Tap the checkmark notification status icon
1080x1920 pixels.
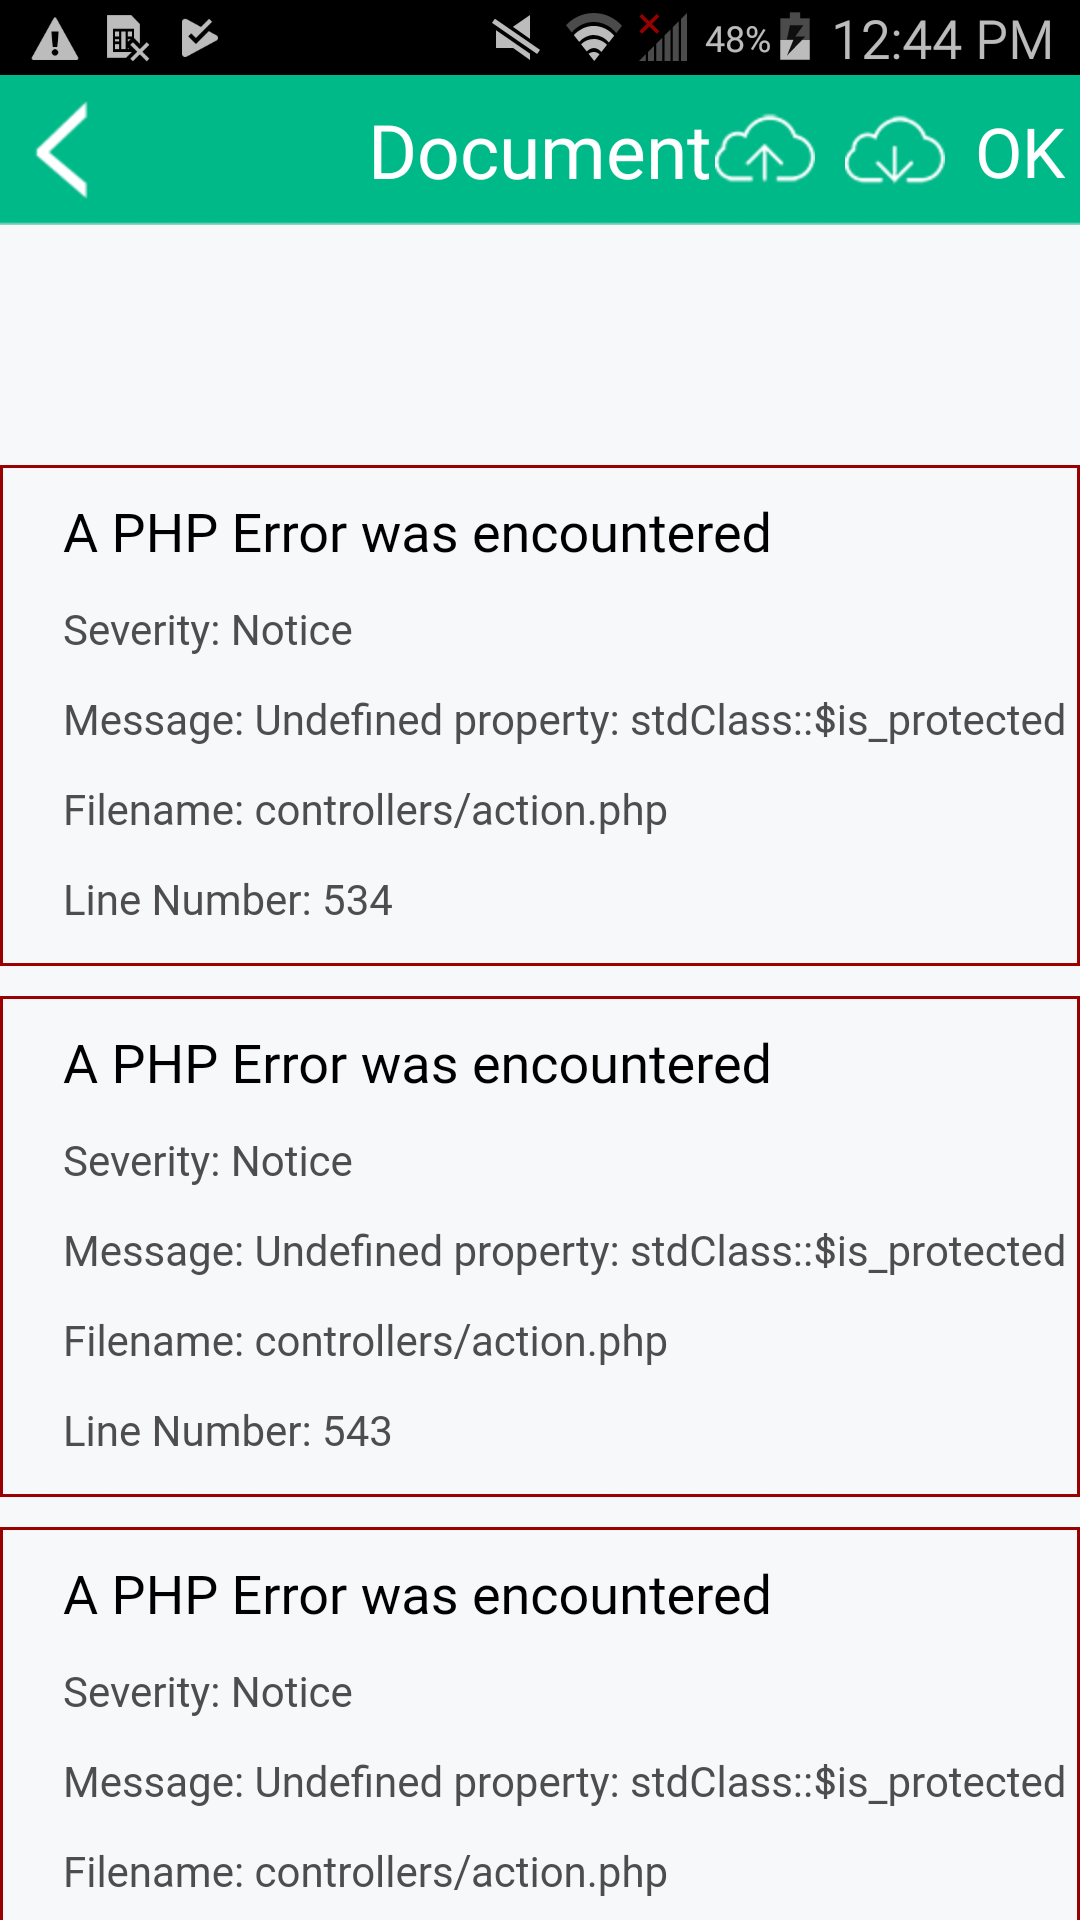[200, 38]
